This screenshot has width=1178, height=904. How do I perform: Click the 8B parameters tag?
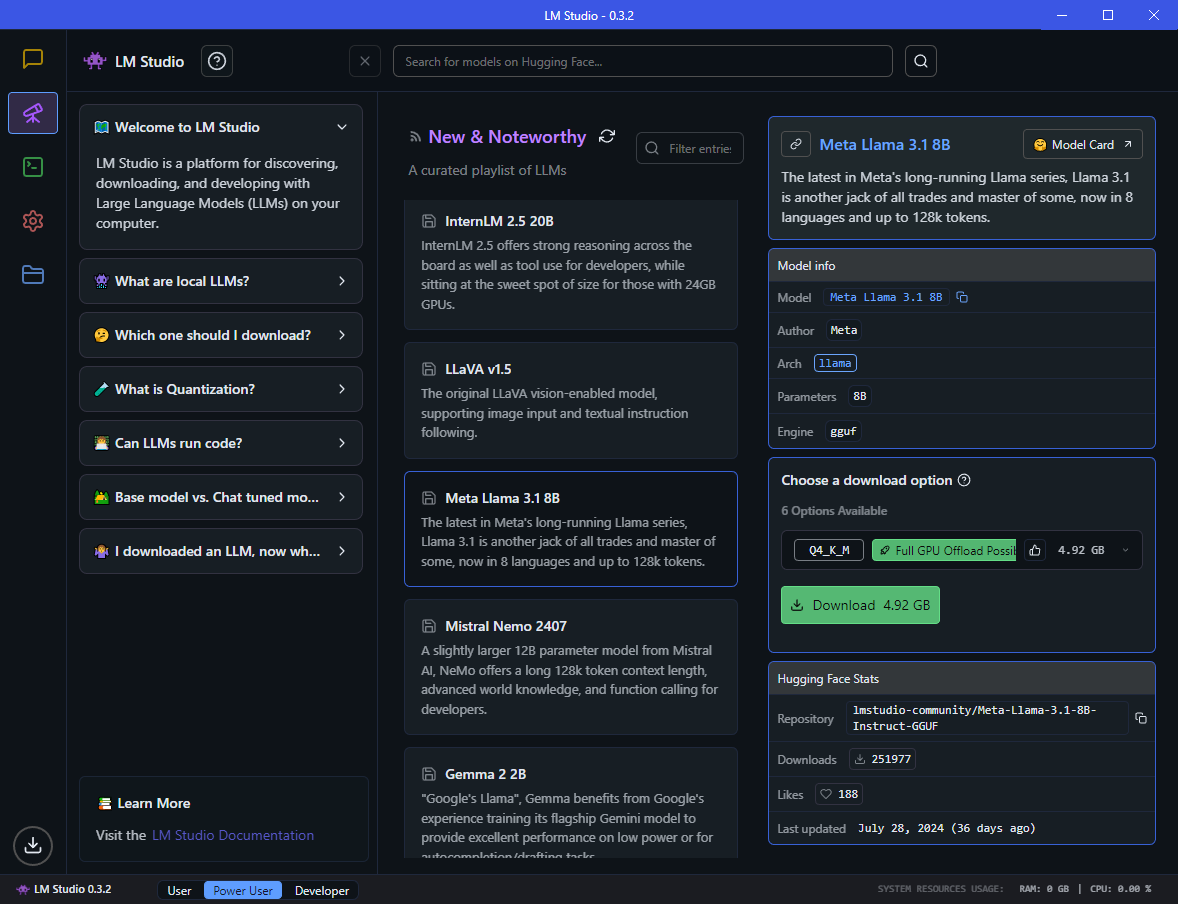(x=859, y=396)
